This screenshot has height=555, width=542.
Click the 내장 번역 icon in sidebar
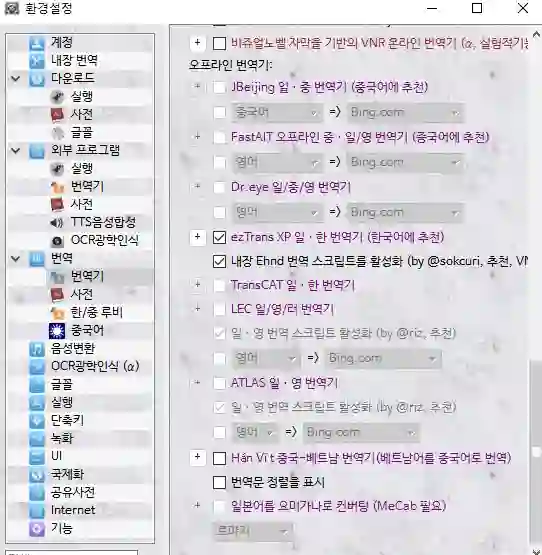click(x=36, y=61)
